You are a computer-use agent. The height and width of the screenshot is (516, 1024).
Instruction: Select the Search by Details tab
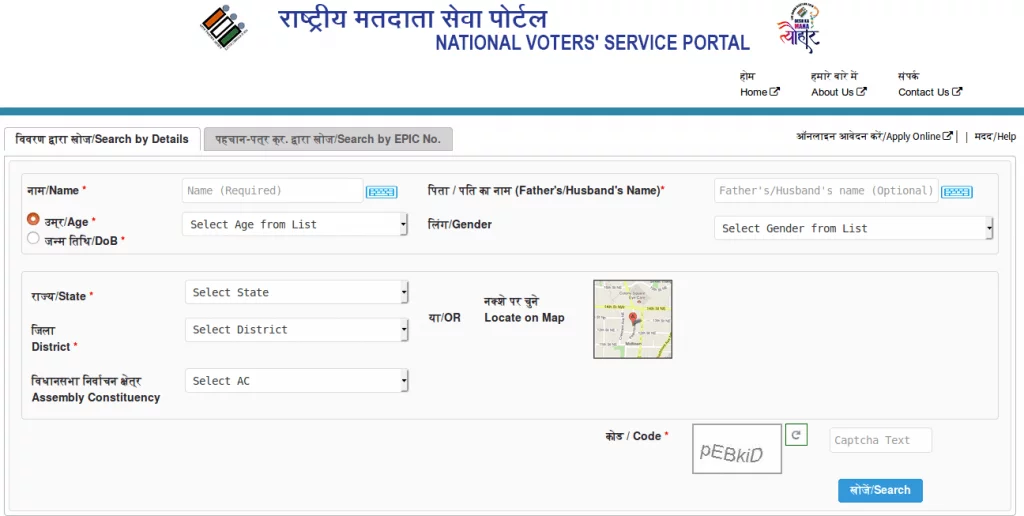pyautogui.click(x=102, y=139)
